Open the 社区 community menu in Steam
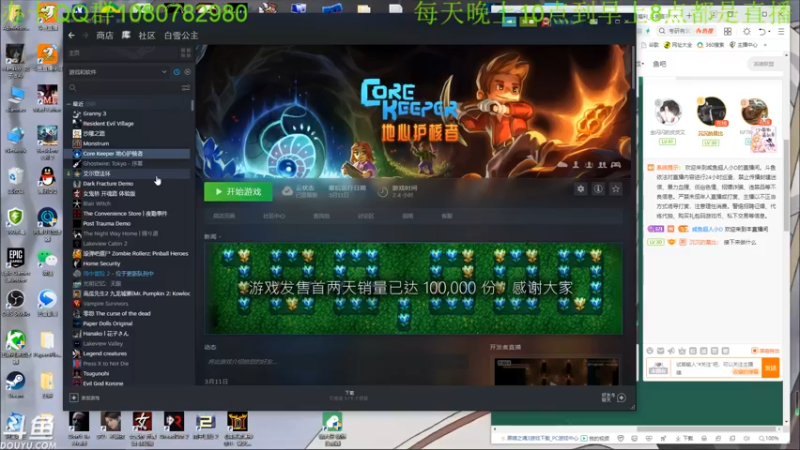Screen dimensions: 800x450 147,35
